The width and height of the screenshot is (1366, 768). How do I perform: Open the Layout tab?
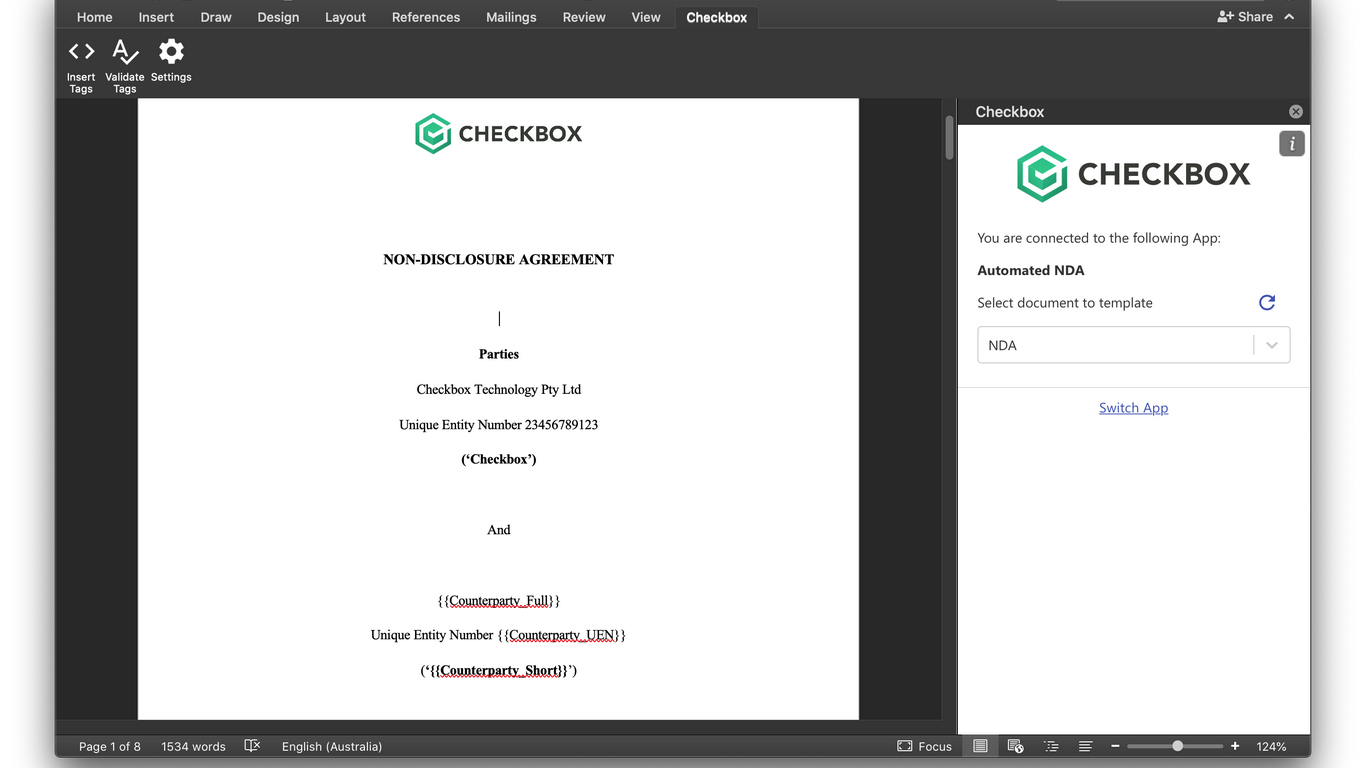point(346,17)
